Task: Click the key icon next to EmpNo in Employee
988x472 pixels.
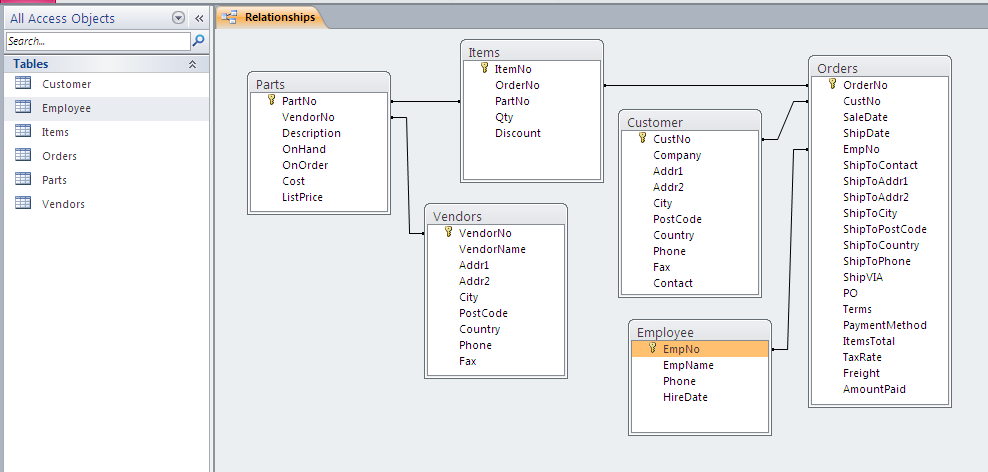Action: (x=652, y=348)
